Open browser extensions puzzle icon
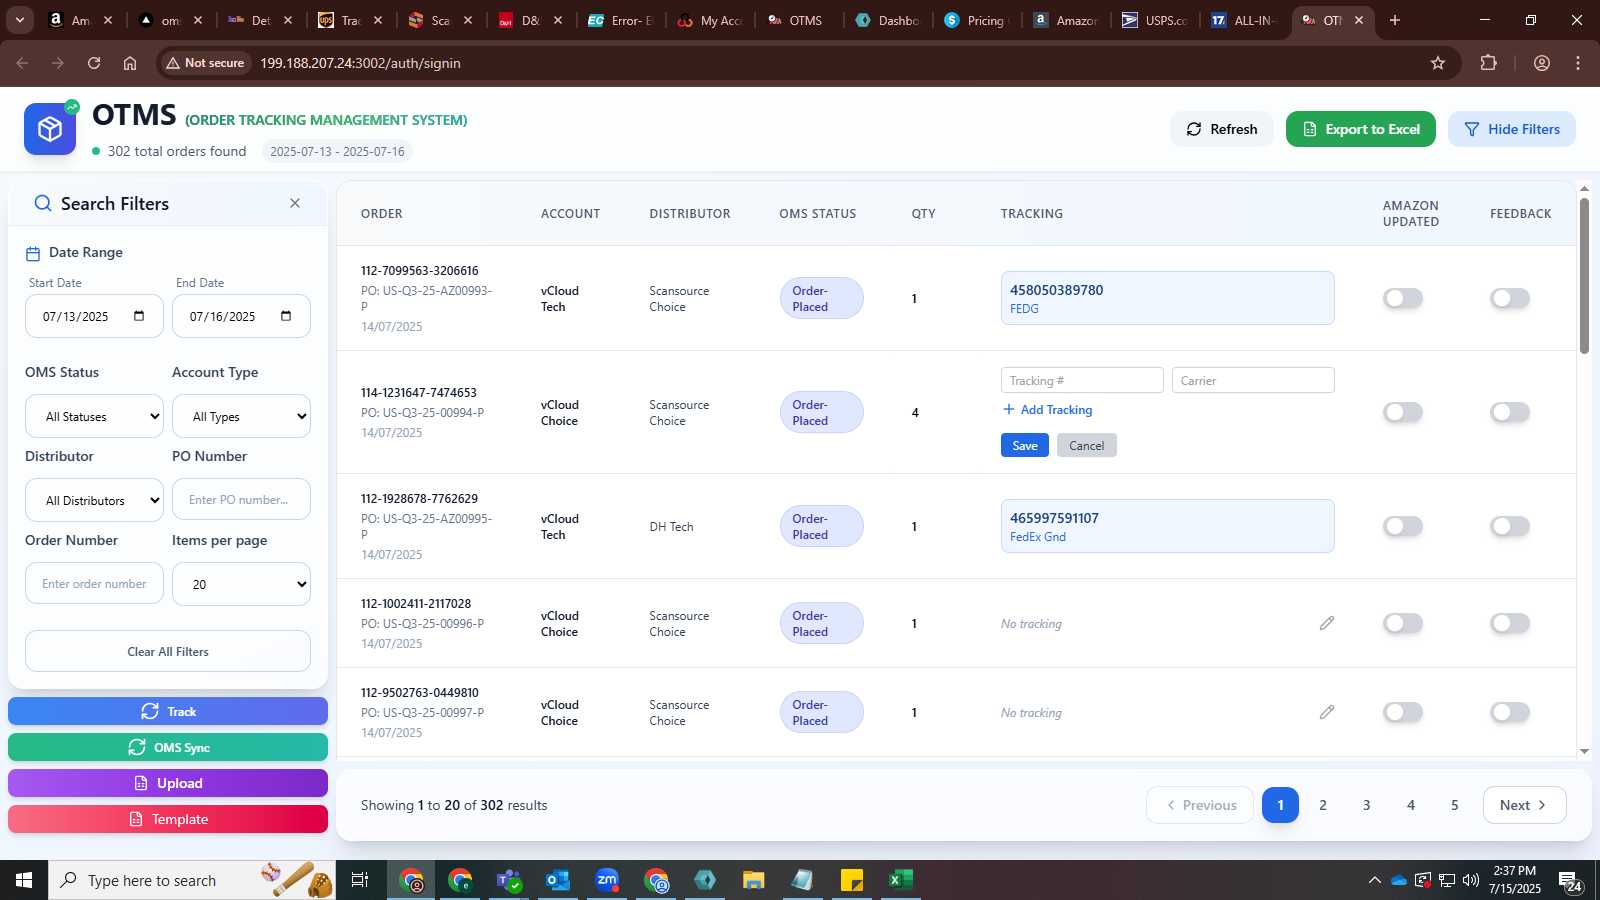The image size is (1600, 900). point(1489,63)
